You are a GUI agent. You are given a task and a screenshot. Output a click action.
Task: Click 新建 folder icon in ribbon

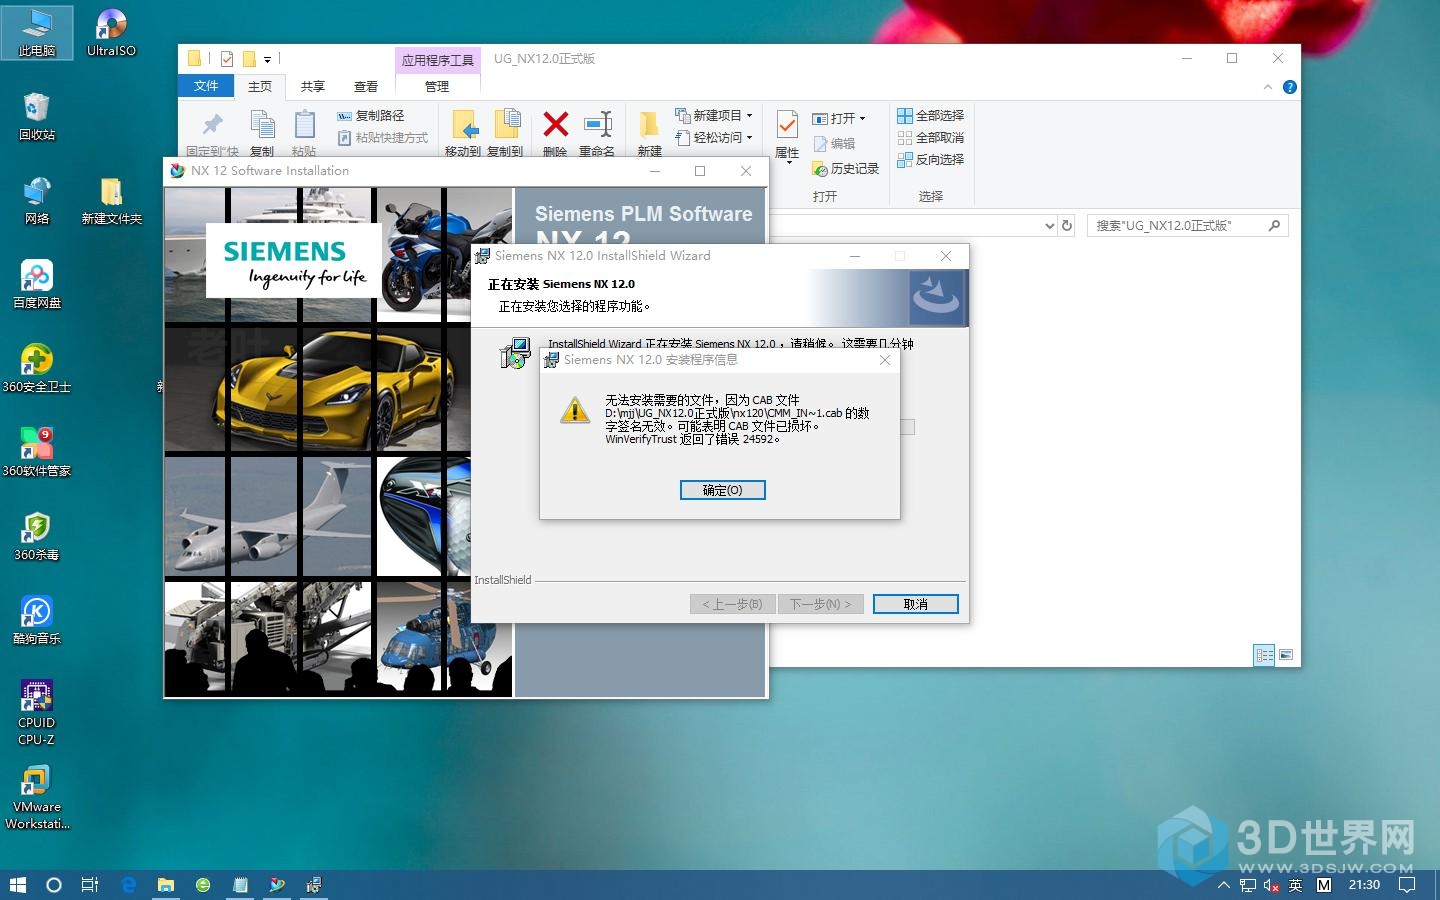tap(649, 125)
